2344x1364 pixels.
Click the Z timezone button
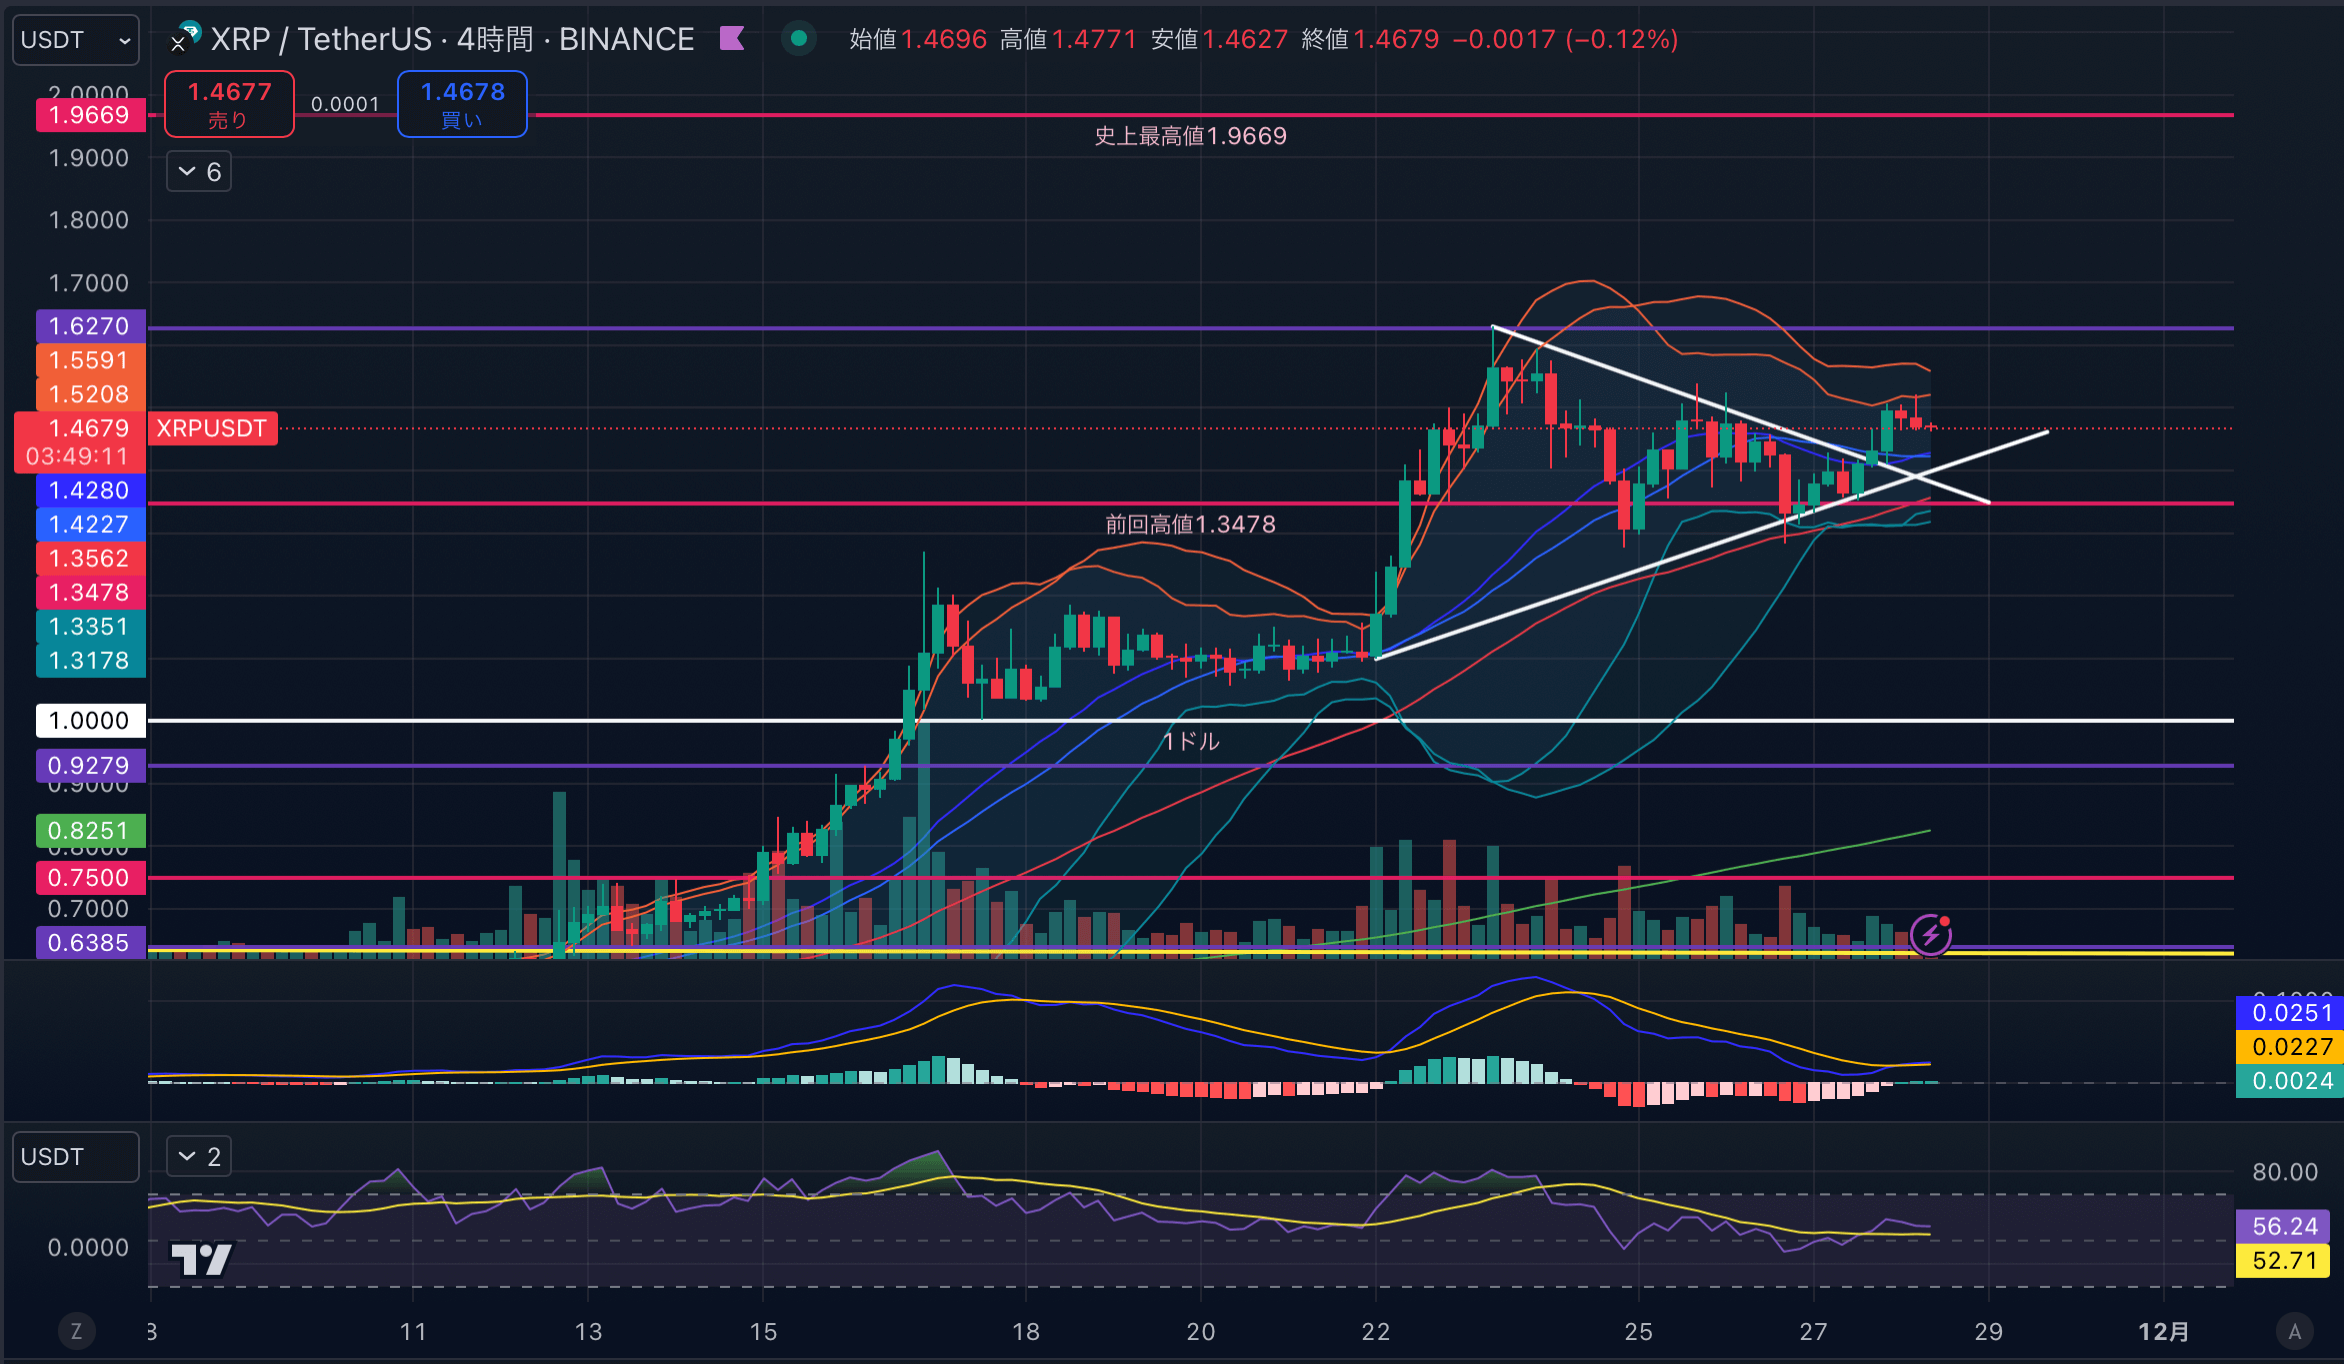(x=76, y=1331)
